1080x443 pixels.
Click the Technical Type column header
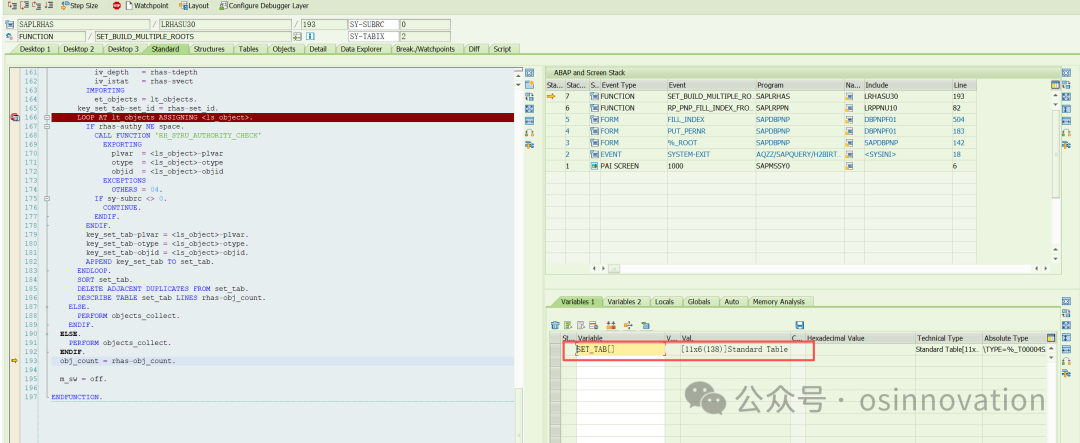(x=948, y=338)
